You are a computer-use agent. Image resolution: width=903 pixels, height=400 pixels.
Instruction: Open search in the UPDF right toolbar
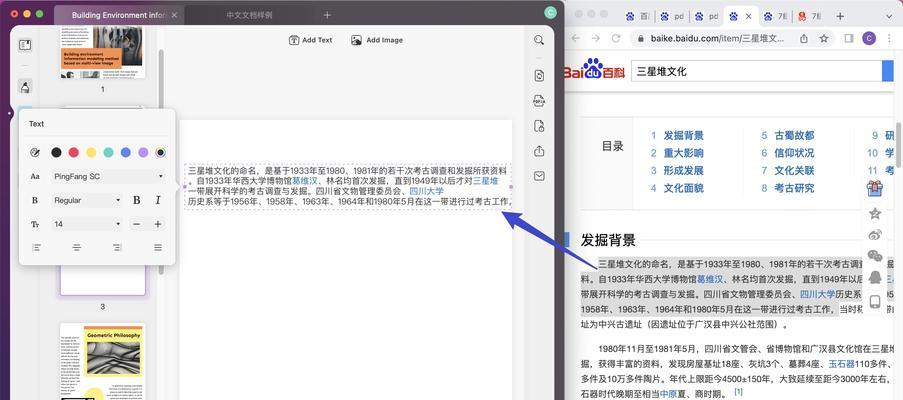(539, 40)
